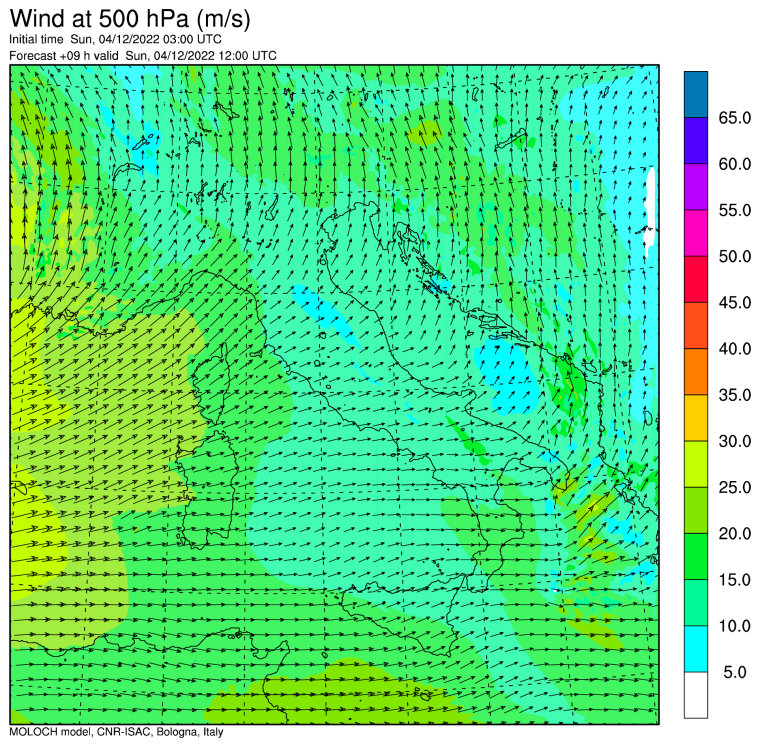Click the 20.0 colorbar label
This screenshot has width=760, height=747.
(x=735, y=533)
